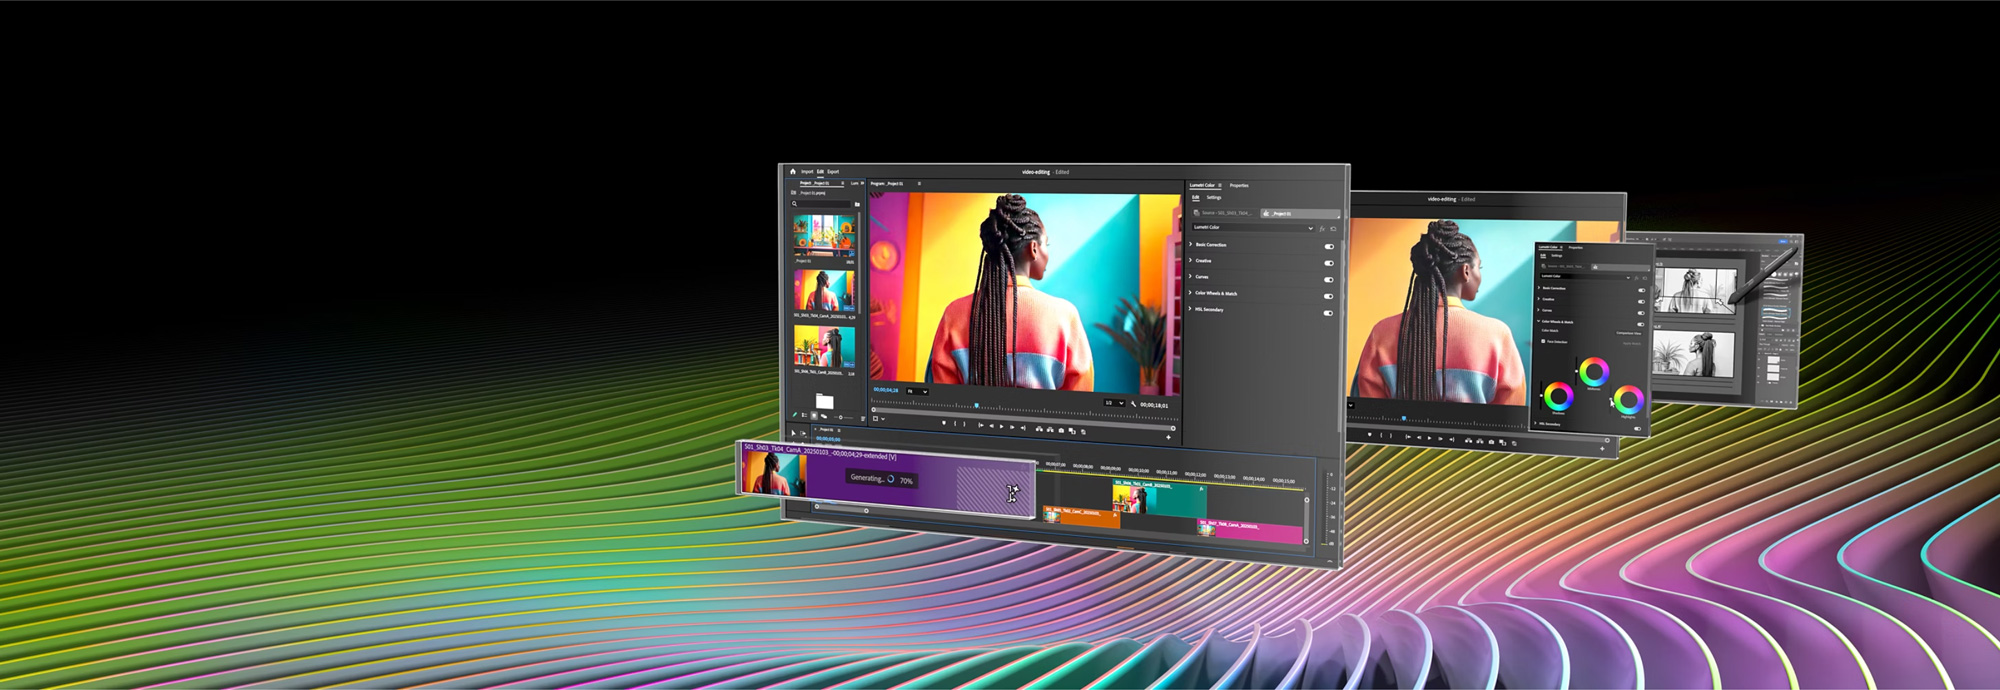Image resolution: width=2000 pixels, height=690 pixels.
Task: Click the playhead marker on Program monitor scrubber
Action: click(x=976, y=405)
